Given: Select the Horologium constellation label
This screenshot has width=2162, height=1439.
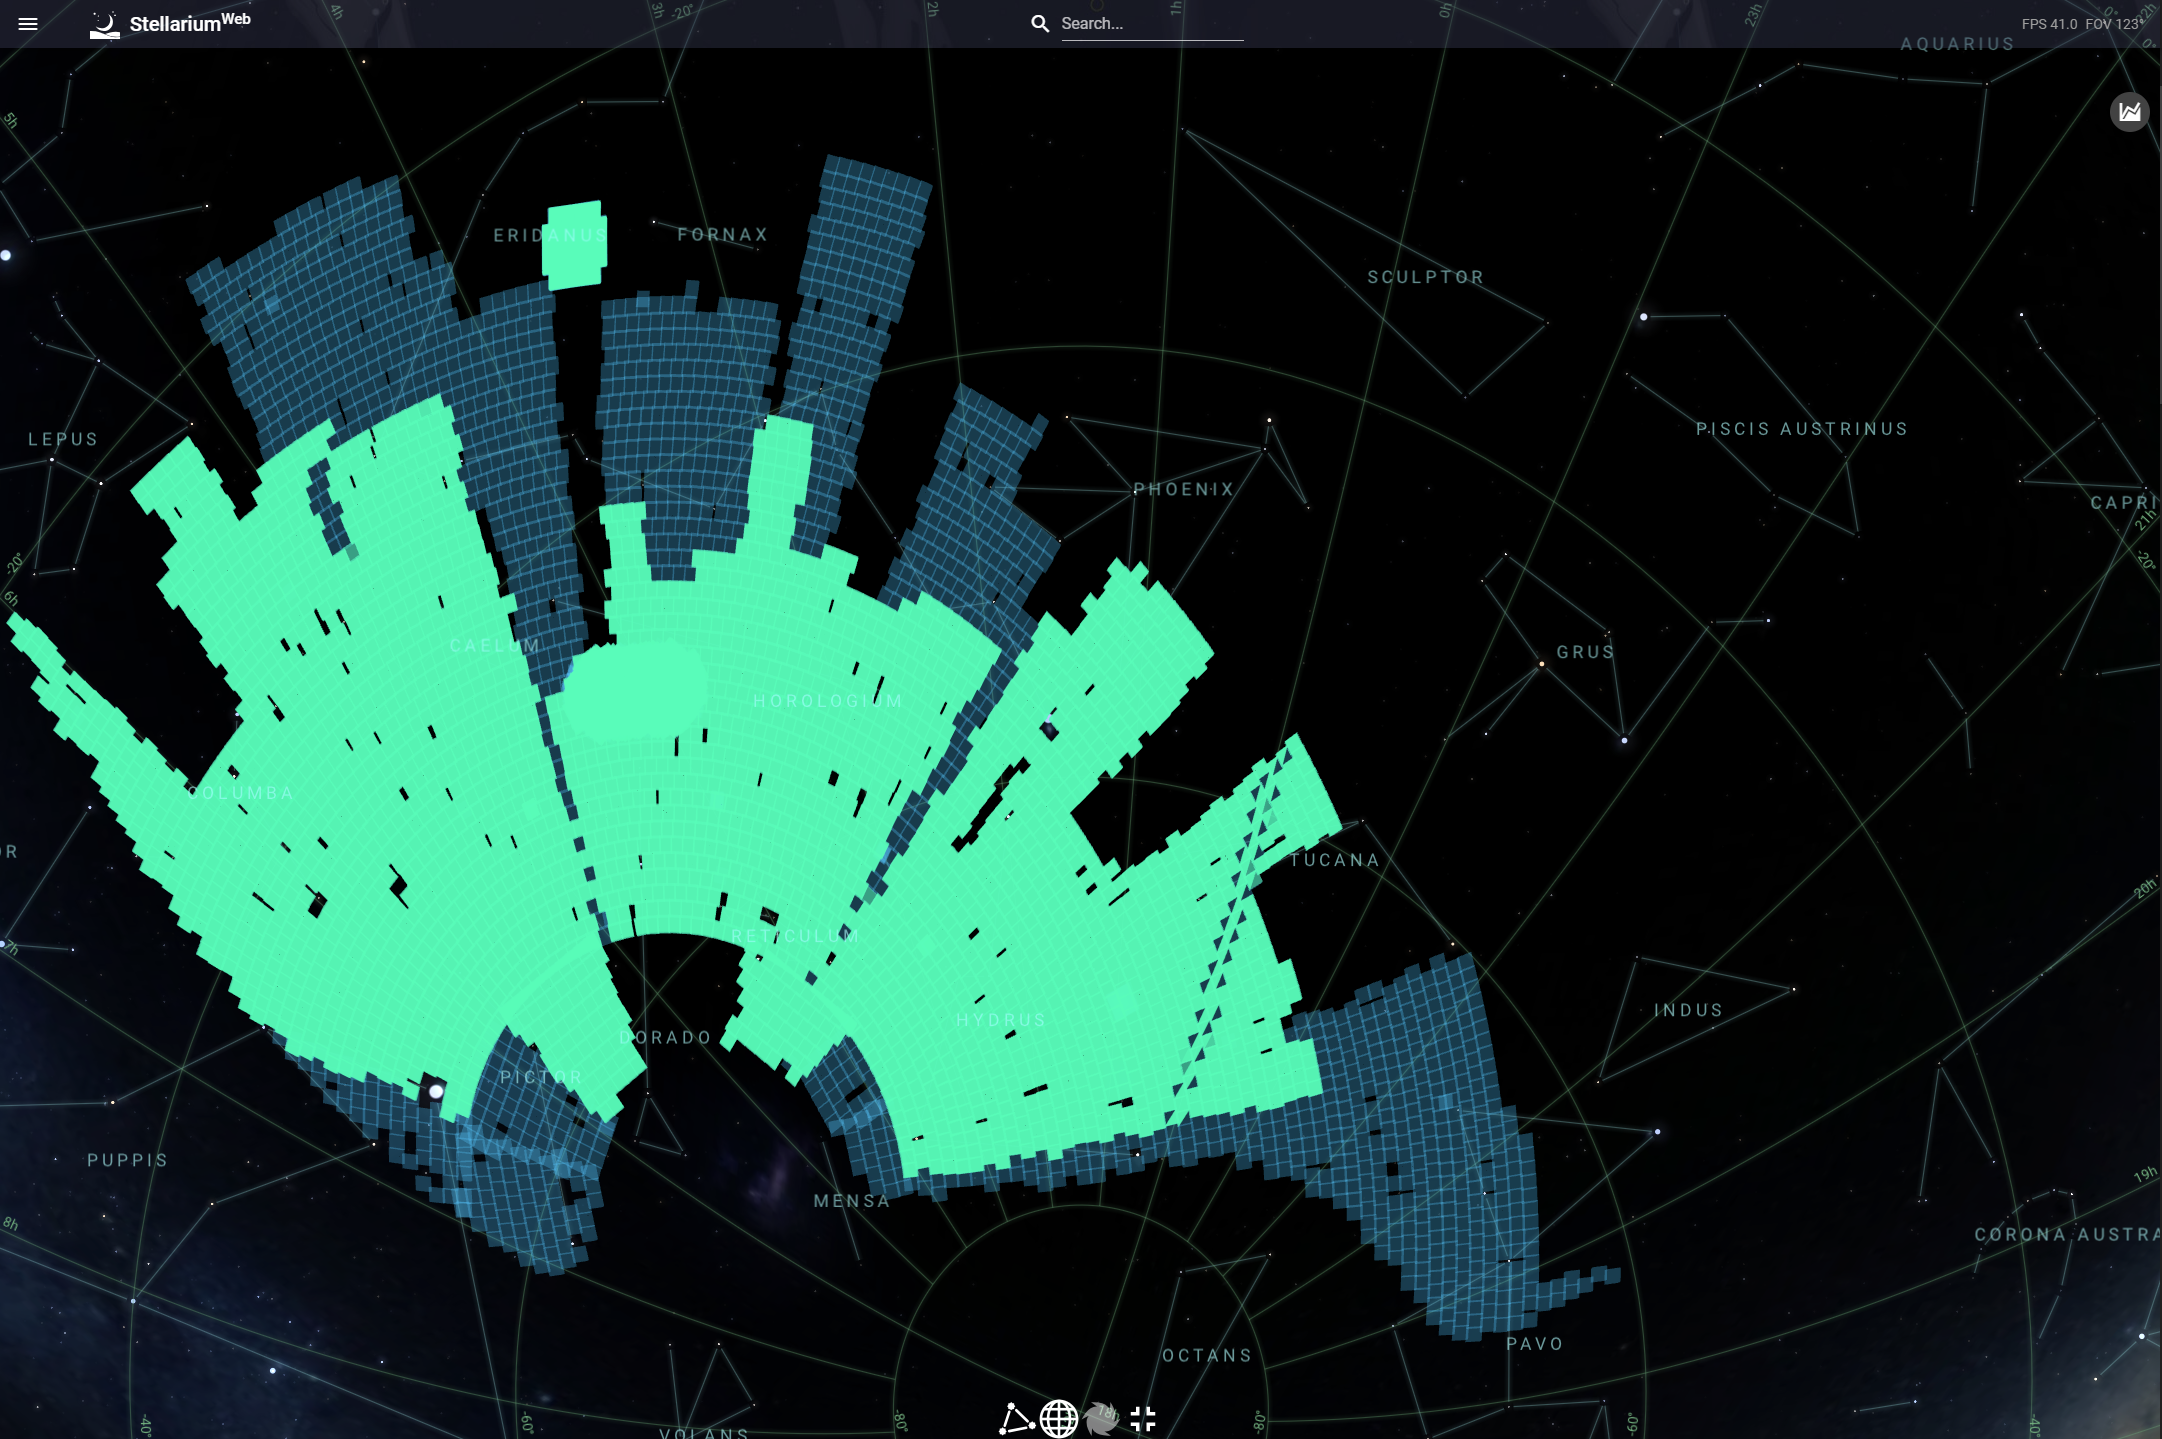Looking at the screenshot, I should point(828,701).
